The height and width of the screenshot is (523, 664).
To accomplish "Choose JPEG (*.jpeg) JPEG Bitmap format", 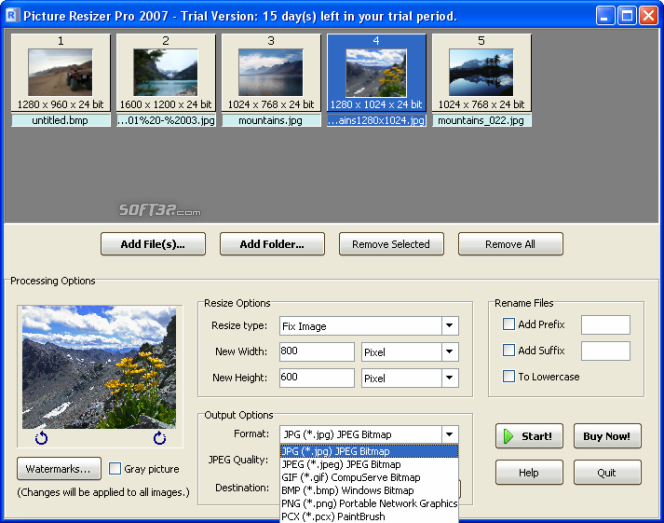I will [369, 465].
